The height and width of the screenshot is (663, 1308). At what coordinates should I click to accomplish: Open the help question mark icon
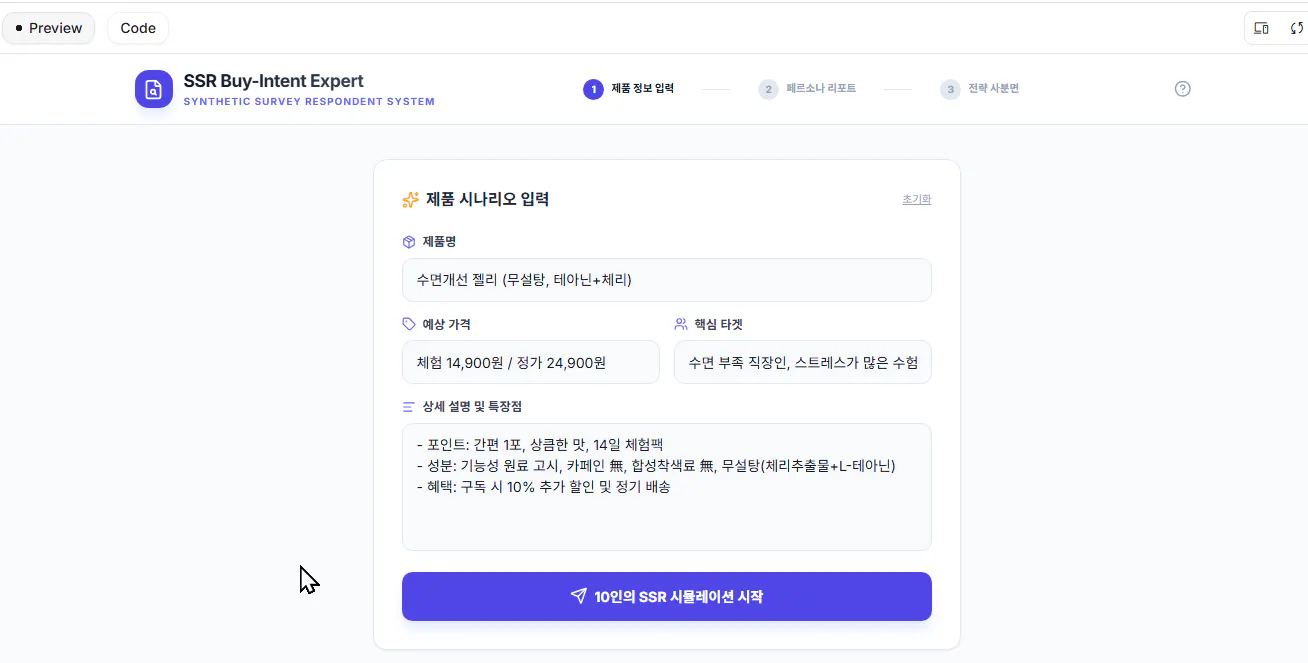[x=1183, y=89]
